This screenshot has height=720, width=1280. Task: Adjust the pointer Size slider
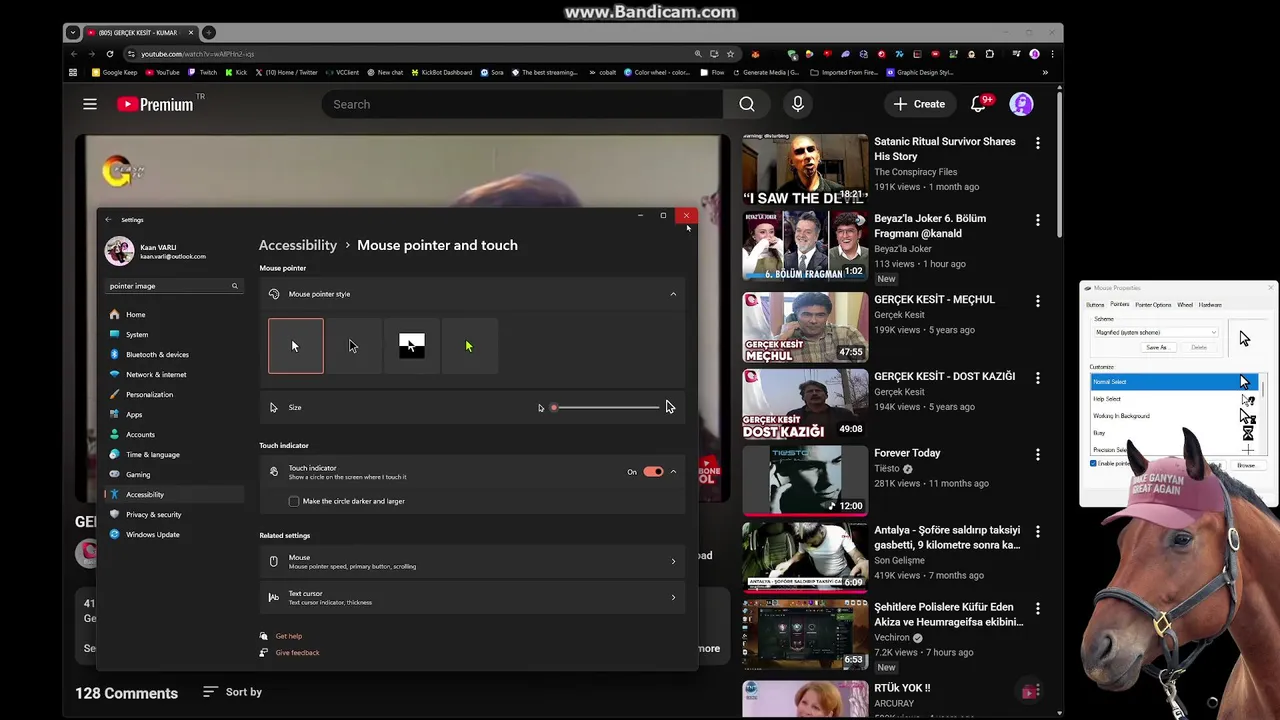[606, 407]
